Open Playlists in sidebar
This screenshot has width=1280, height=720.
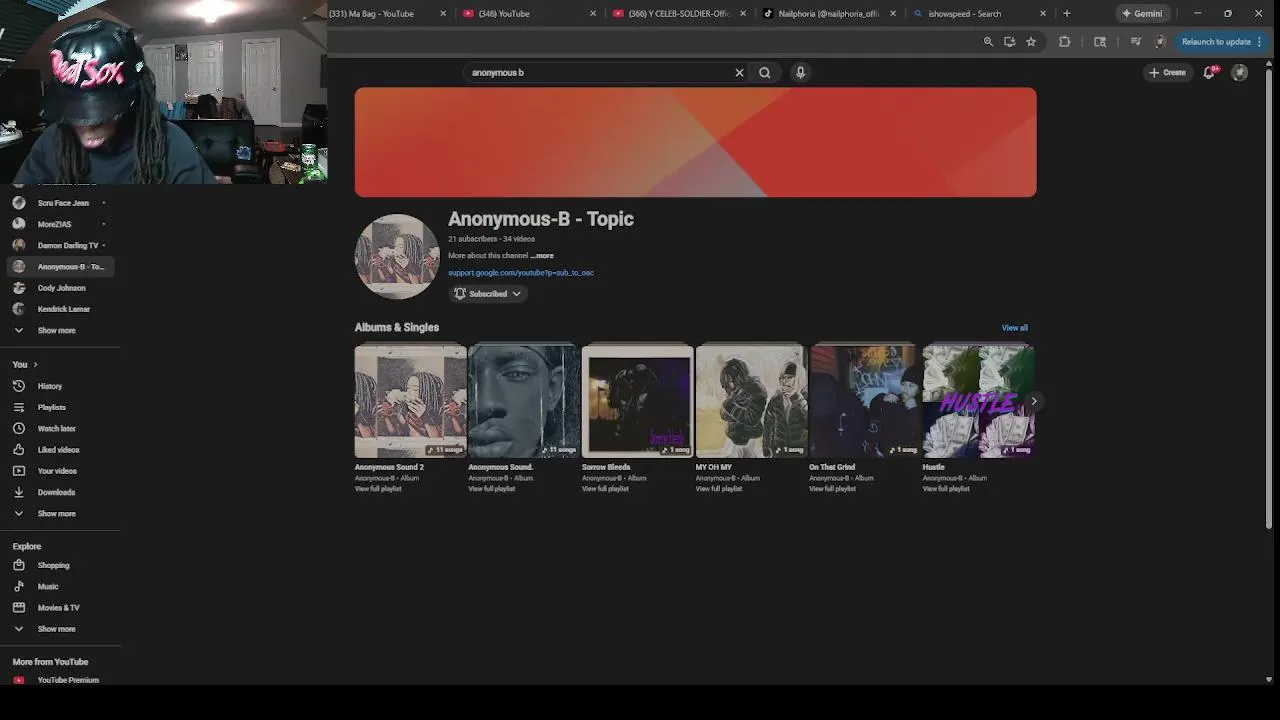(60, 407)
